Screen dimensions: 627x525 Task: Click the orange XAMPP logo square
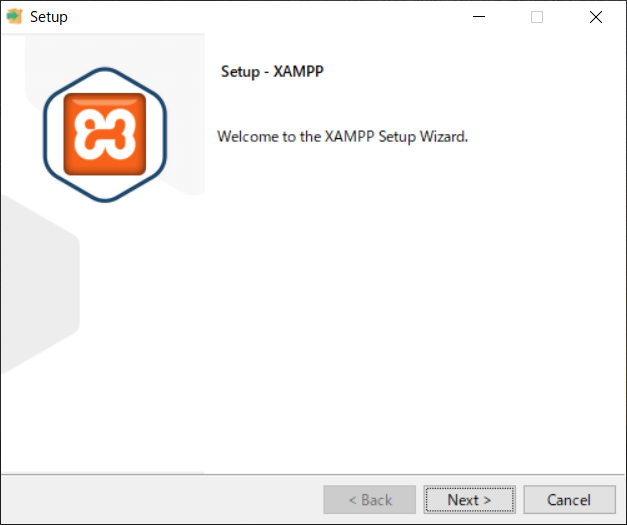point(105,134)
